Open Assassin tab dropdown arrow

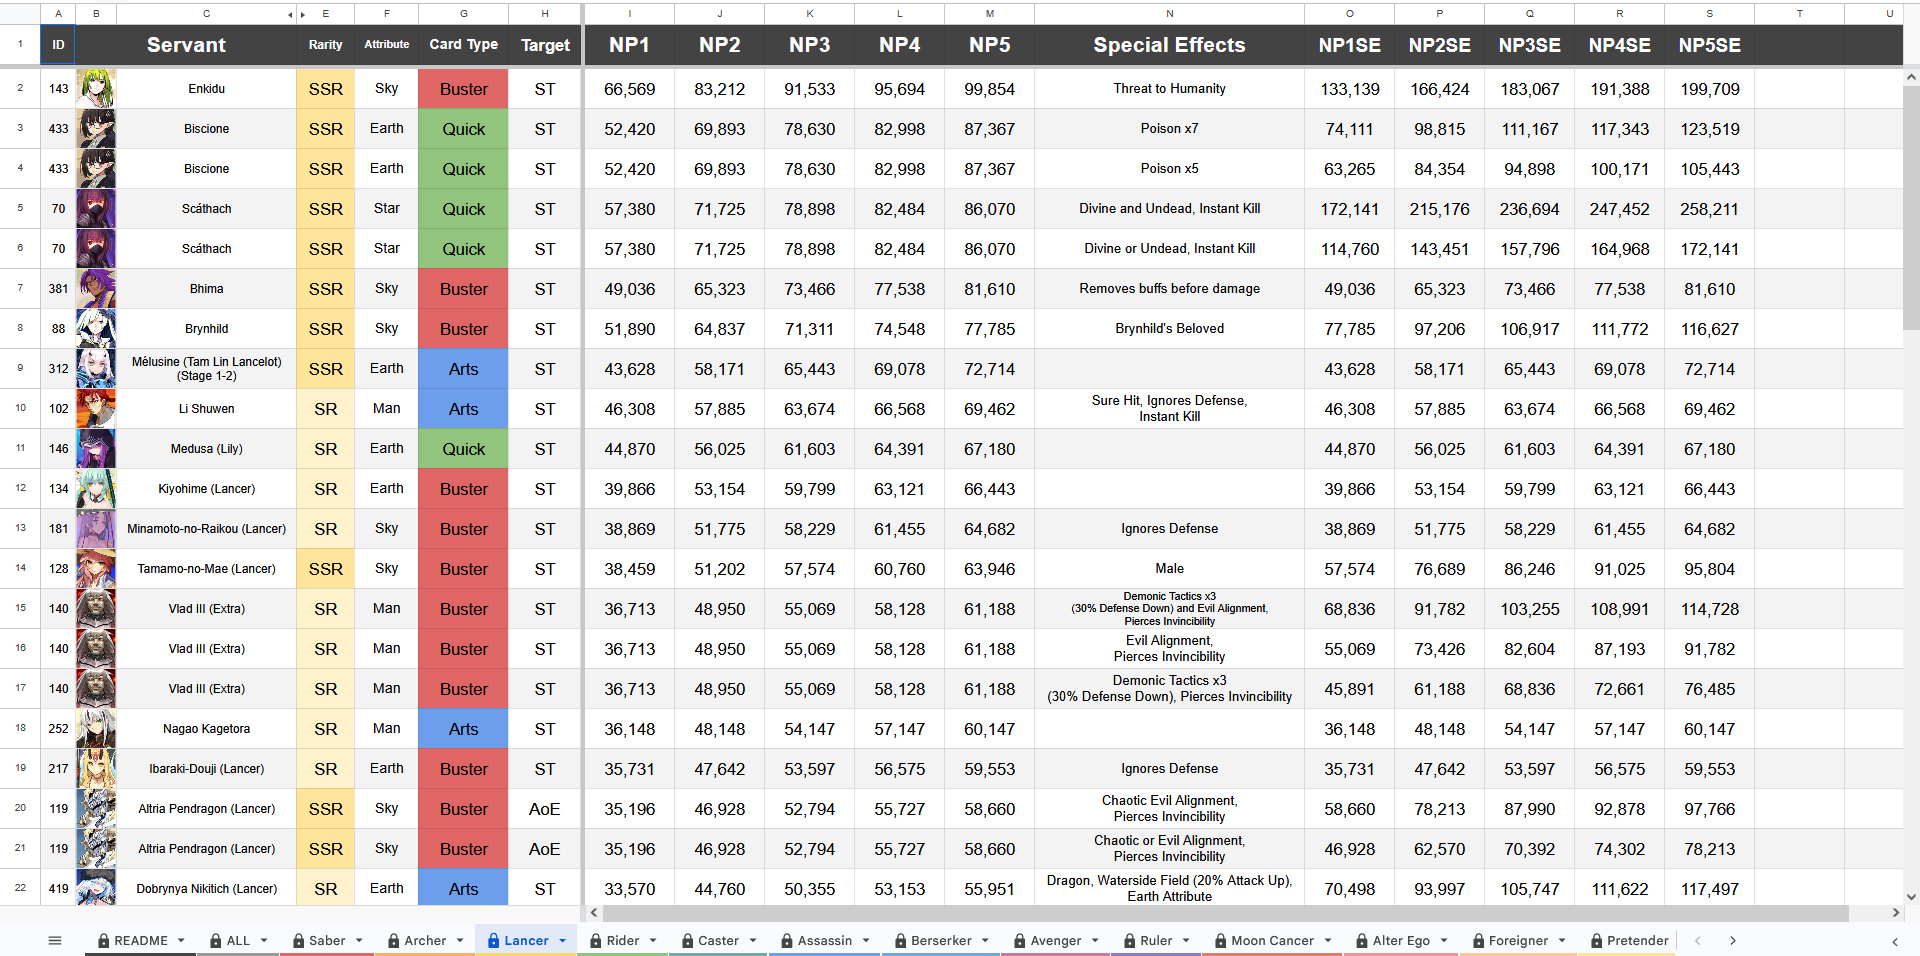click(866, 940)
